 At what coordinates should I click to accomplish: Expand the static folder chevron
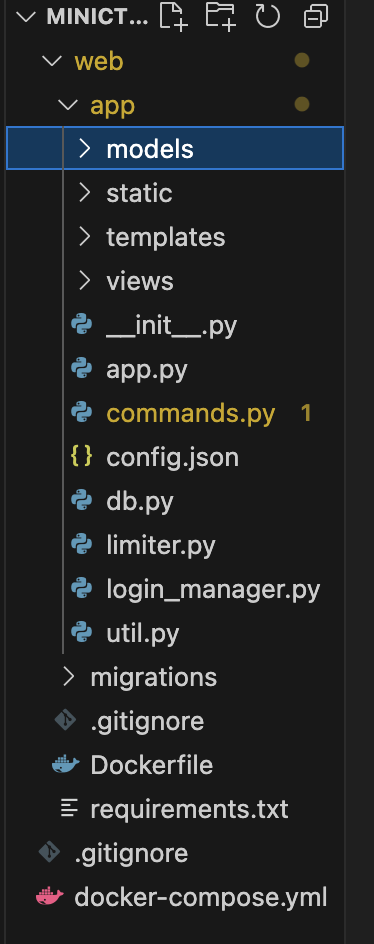85,193
